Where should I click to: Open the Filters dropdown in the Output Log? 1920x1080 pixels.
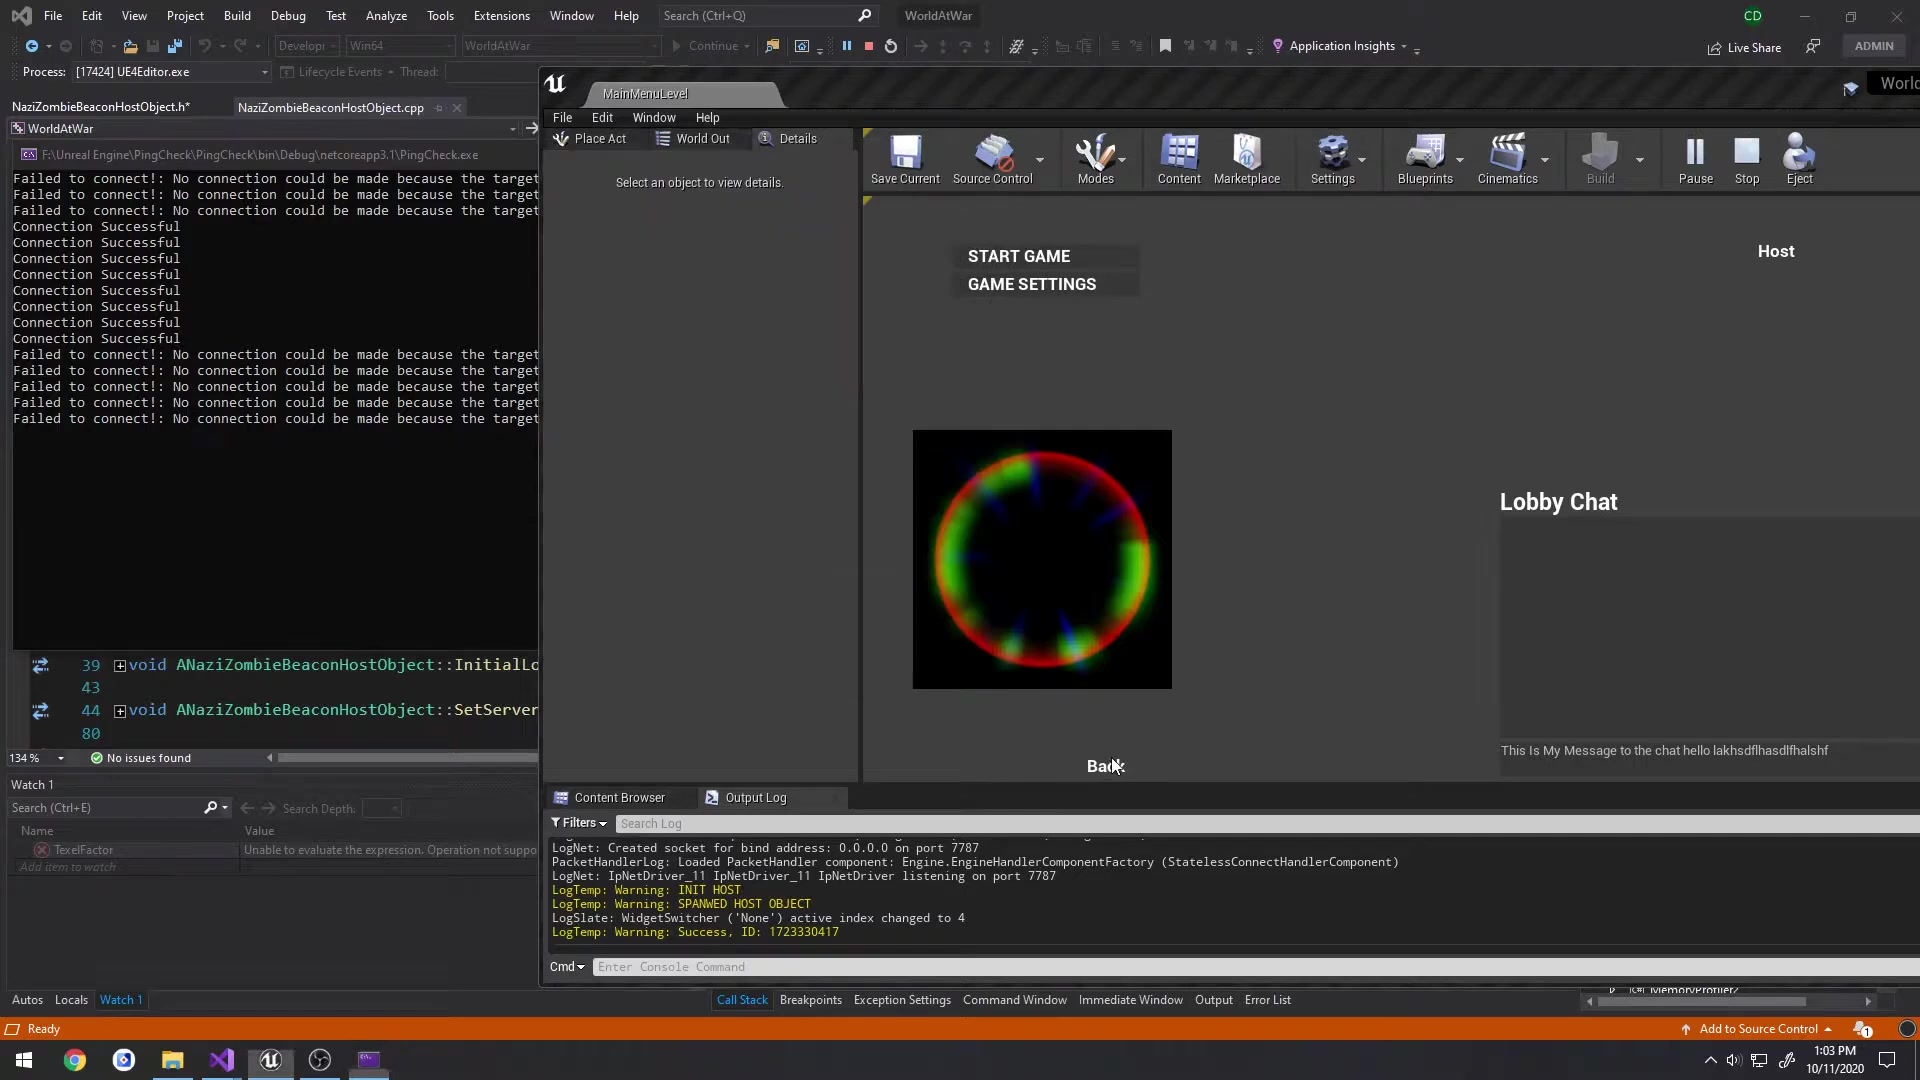coord(579,823)
